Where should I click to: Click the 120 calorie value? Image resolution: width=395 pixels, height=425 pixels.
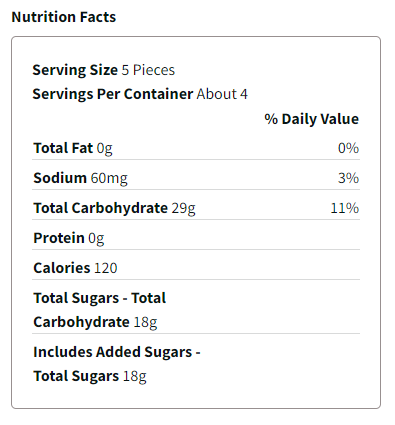pyautogui.click(x=106, y=268)
